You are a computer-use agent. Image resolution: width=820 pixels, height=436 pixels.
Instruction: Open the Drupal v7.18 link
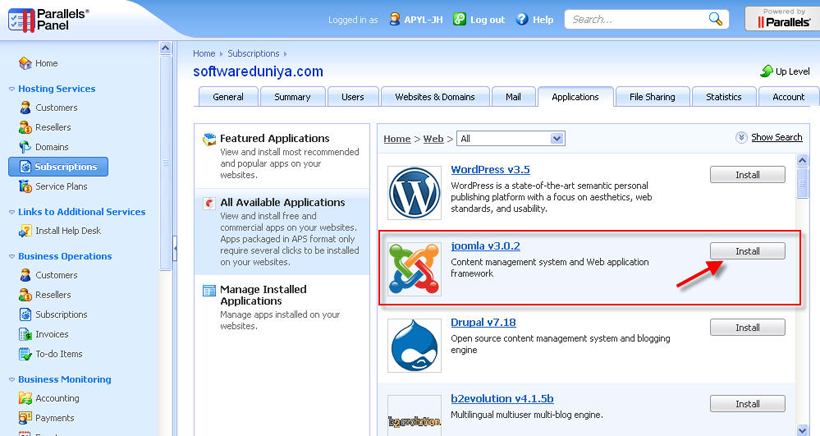coord(483,322)
